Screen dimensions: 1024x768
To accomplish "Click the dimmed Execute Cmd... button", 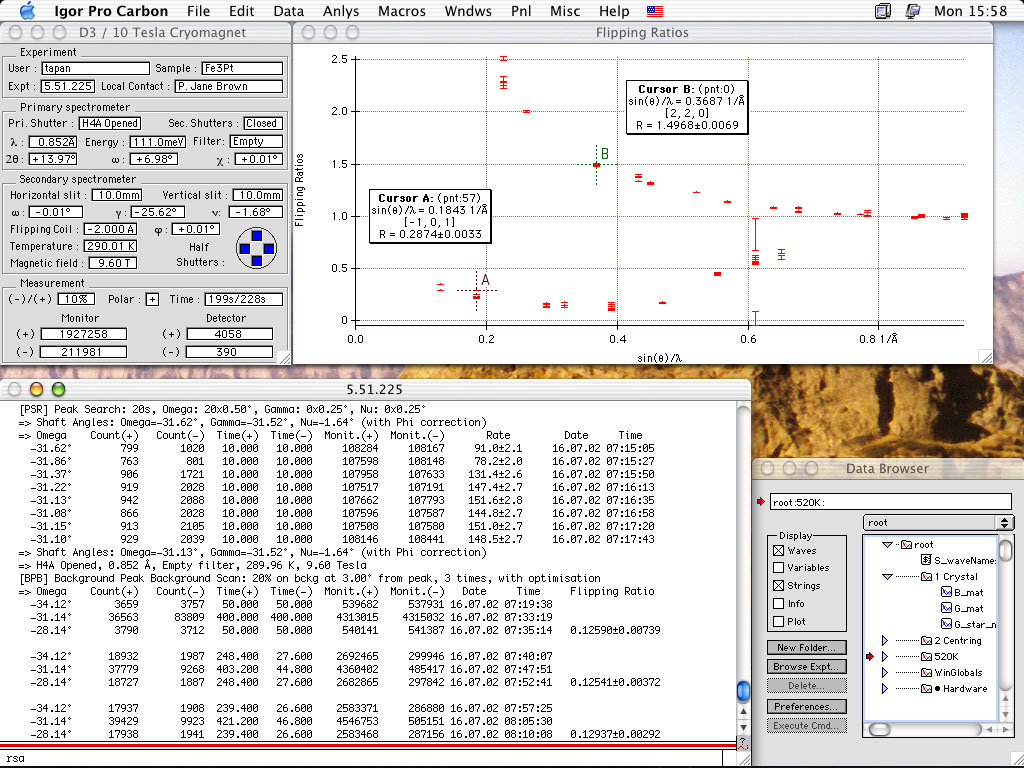I will pyautogui.click(x=807, y=726).
